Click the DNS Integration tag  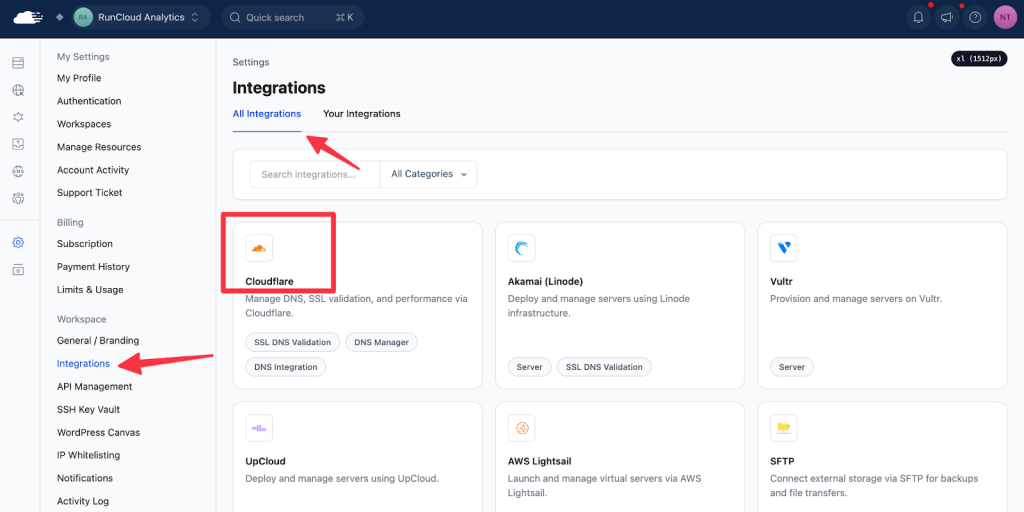(285, 367)
